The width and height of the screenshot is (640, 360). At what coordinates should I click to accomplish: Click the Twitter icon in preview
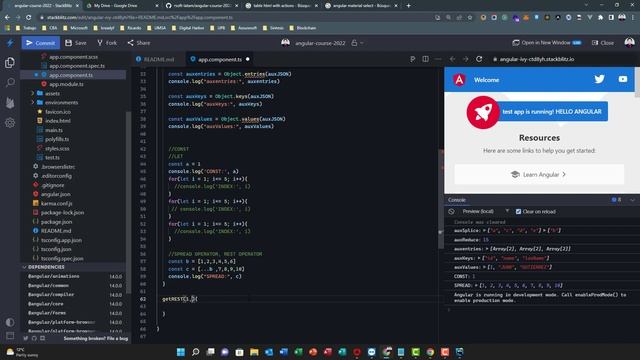click(599, 79)
